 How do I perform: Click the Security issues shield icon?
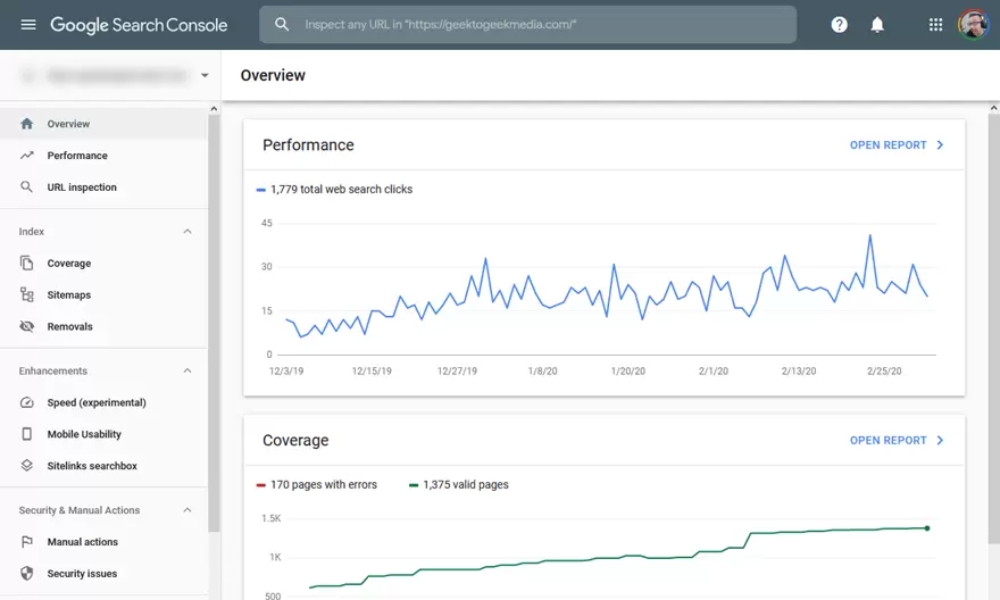tap(27, 573)
